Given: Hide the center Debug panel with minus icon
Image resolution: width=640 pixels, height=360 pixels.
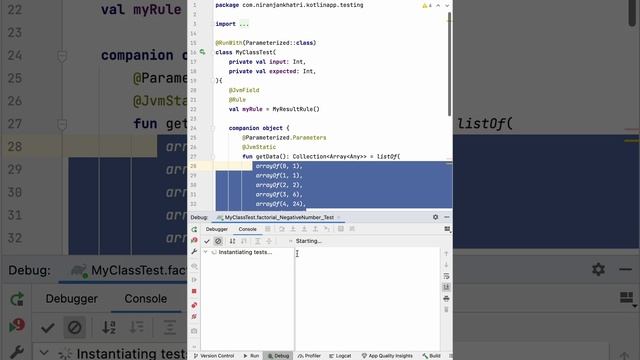Looking at the screenshot, I should [x=447, y=217].
